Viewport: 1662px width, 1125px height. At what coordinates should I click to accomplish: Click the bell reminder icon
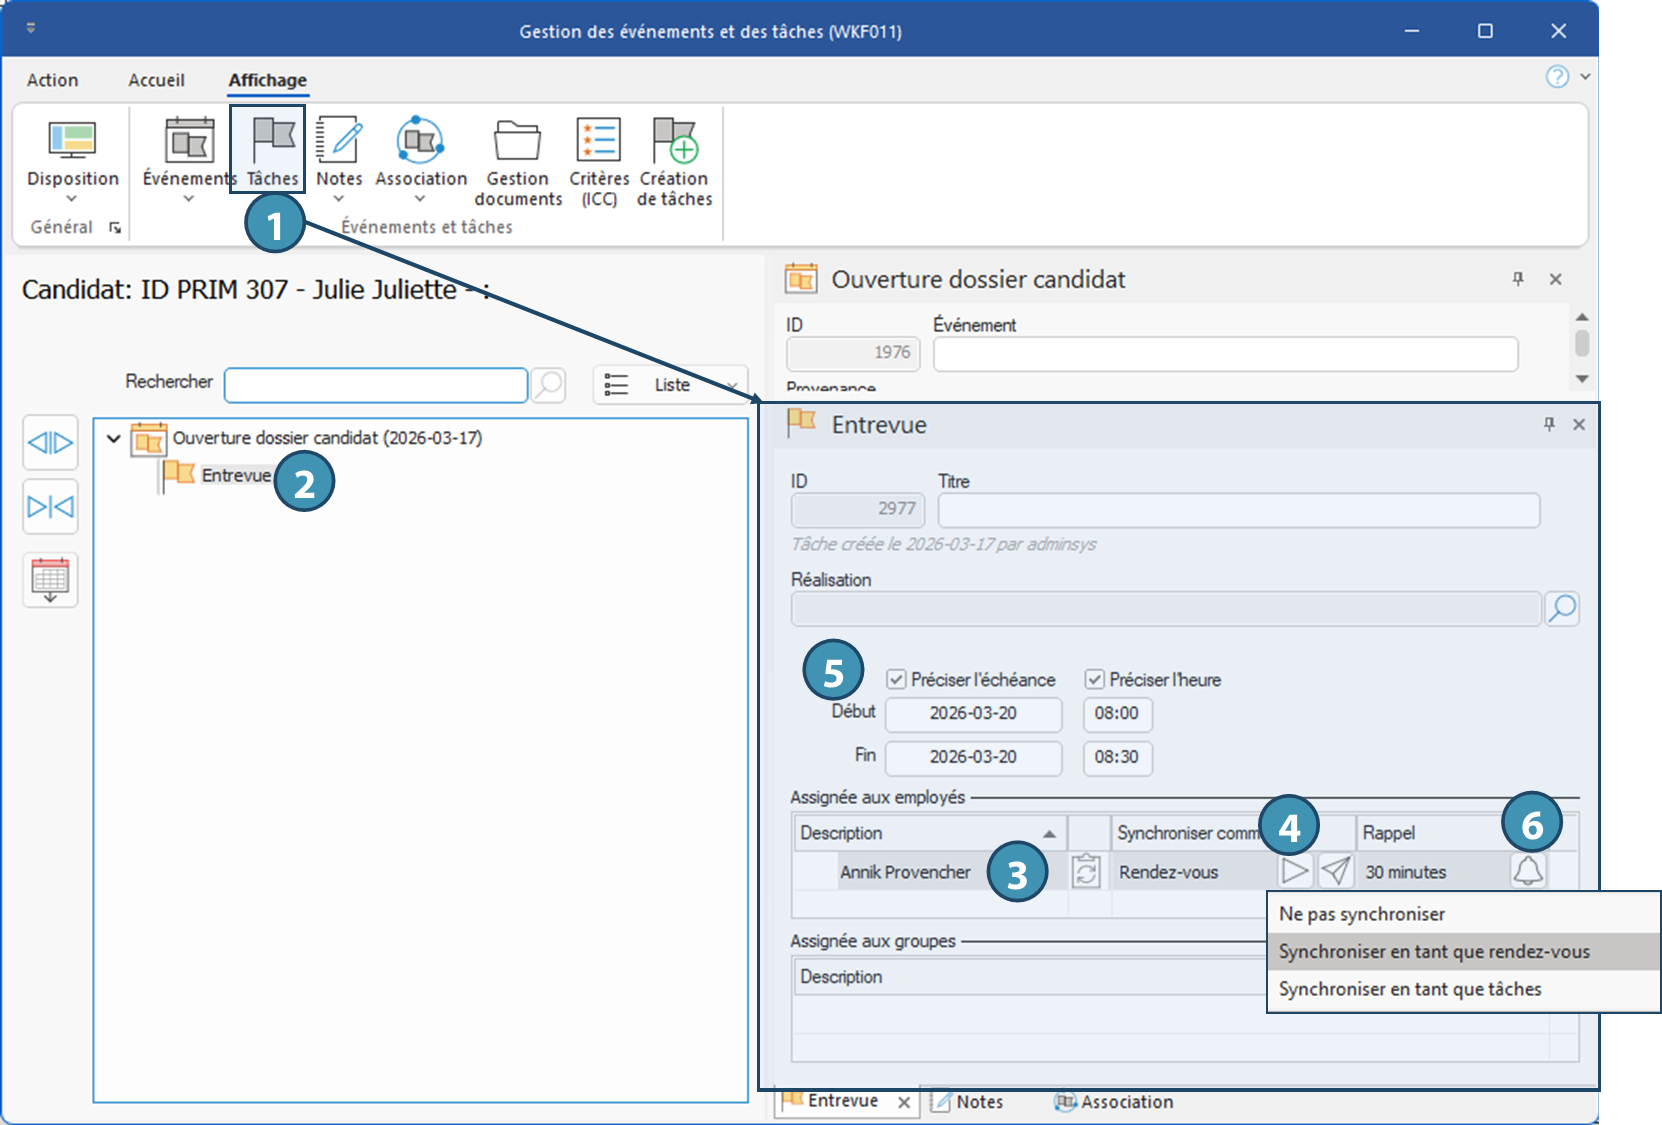(1527, 871)
